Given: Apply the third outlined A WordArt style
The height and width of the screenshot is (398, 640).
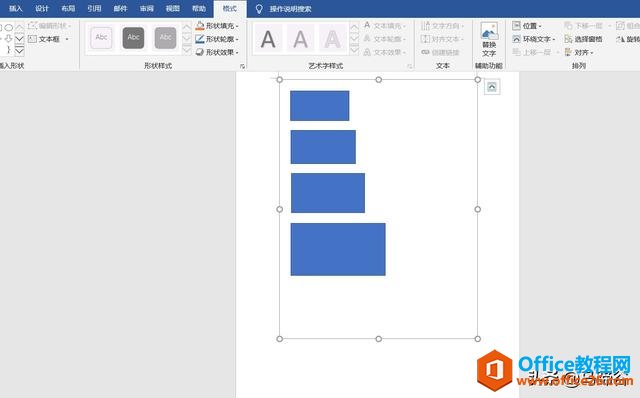Looking at the screenshot, I should click(333, 39).
